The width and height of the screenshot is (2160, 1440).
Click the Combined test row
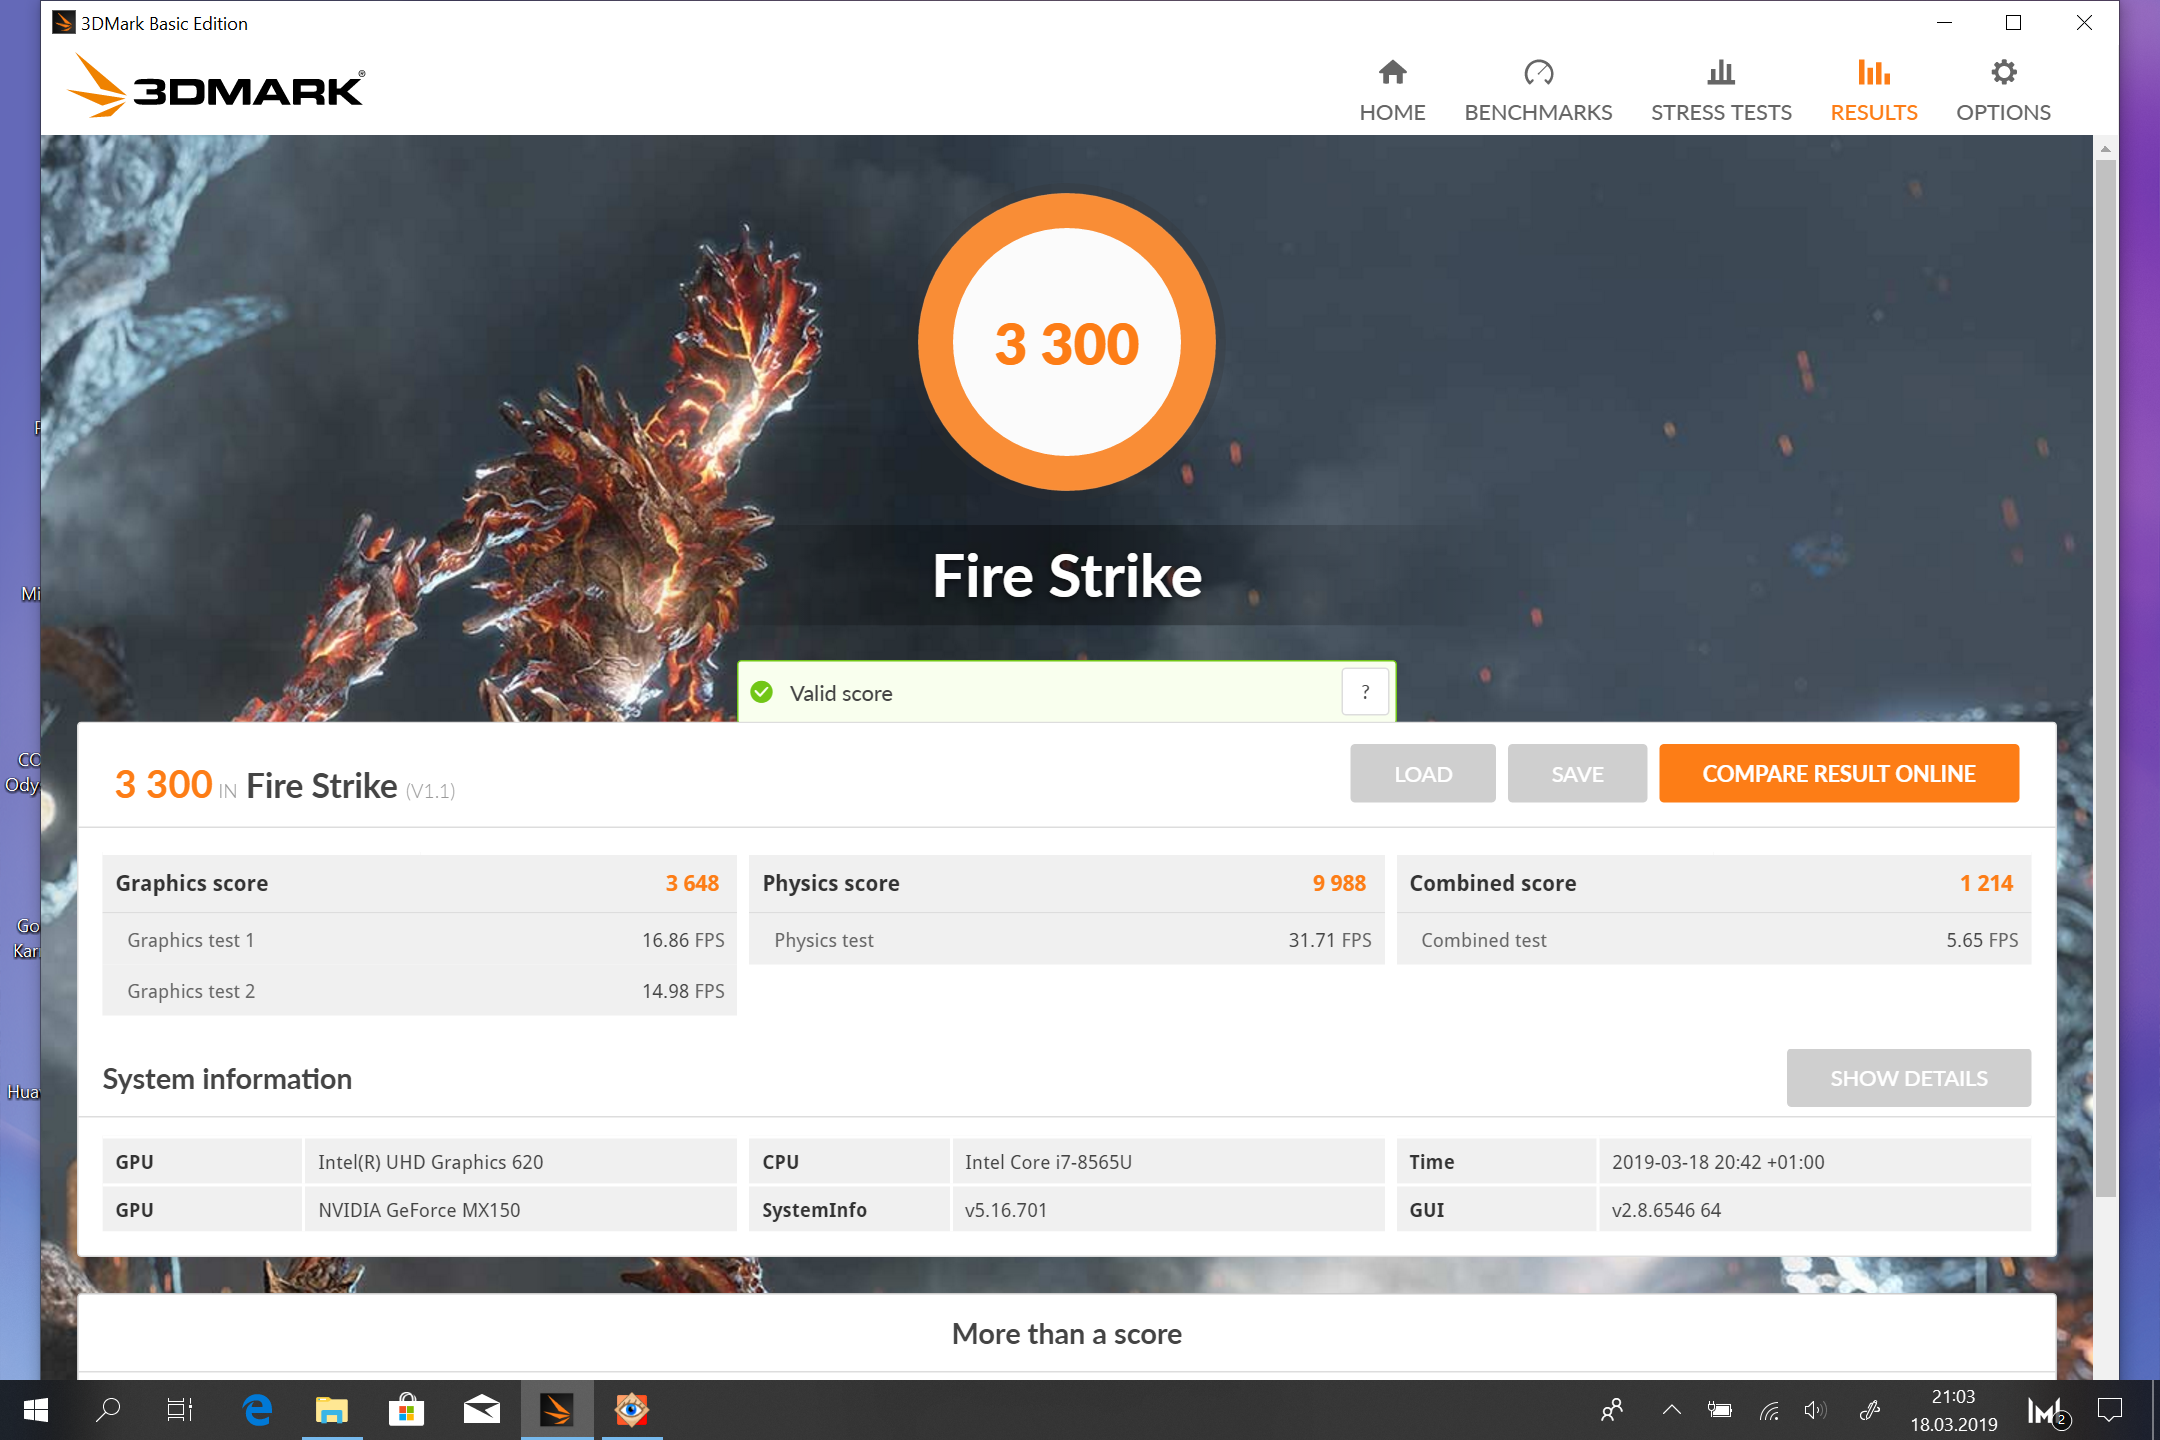(1714, 940)
